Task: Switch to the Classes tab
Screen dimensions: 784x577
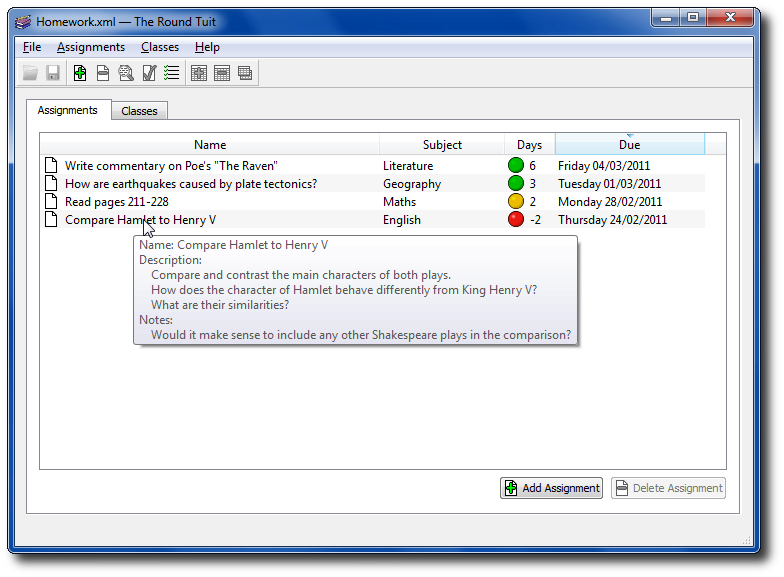Action: point(139,111)
